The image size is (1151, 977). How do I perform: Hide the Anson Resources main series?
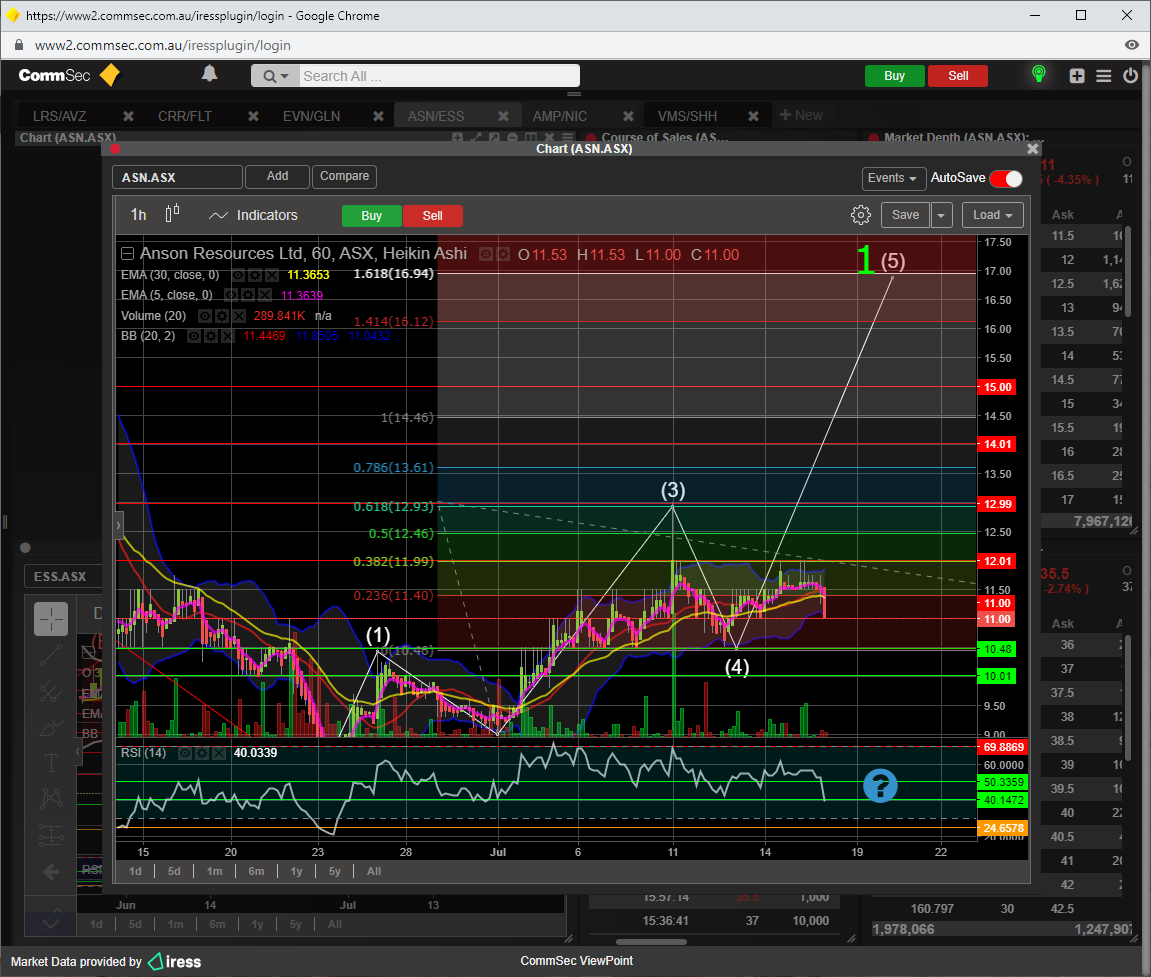click(x=485, y=255)
